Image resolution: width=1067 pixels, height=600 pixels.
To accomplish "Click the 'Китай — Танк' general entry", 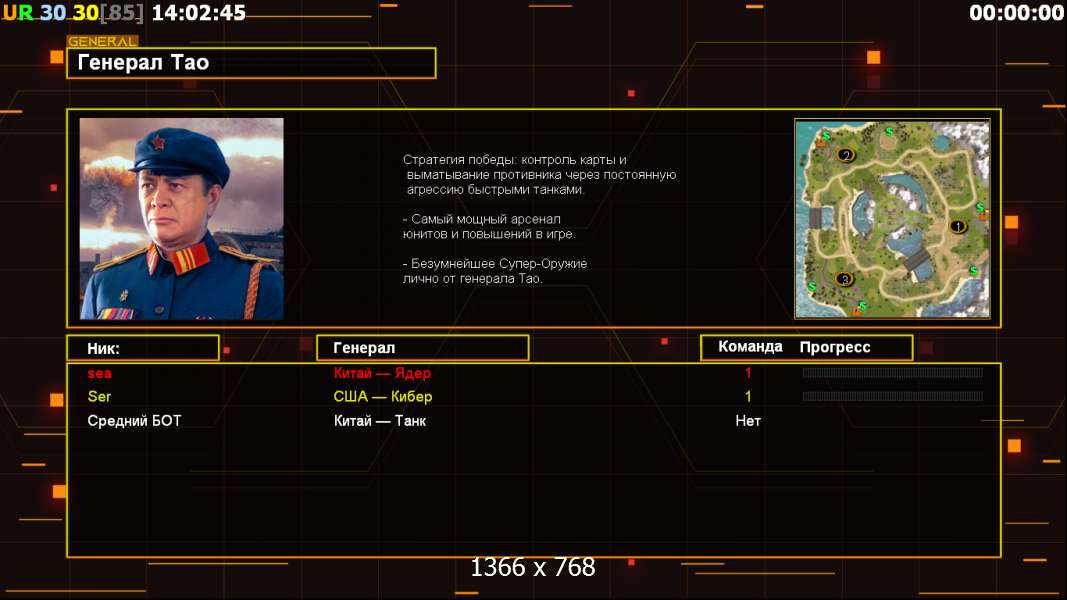I will coord(380,420).
